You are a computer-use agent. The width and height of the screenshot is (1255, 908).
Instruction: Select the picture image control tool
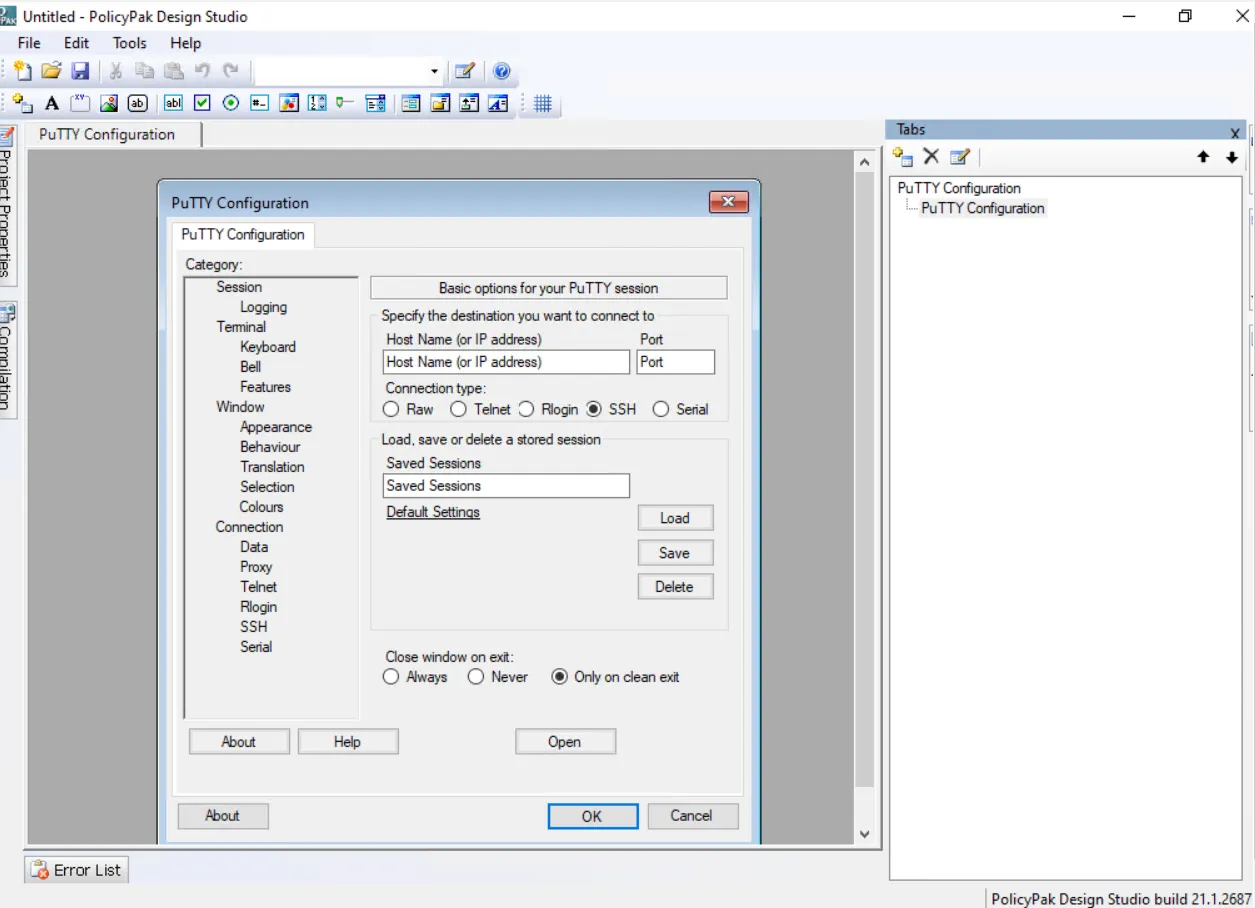tap(109, 103)
